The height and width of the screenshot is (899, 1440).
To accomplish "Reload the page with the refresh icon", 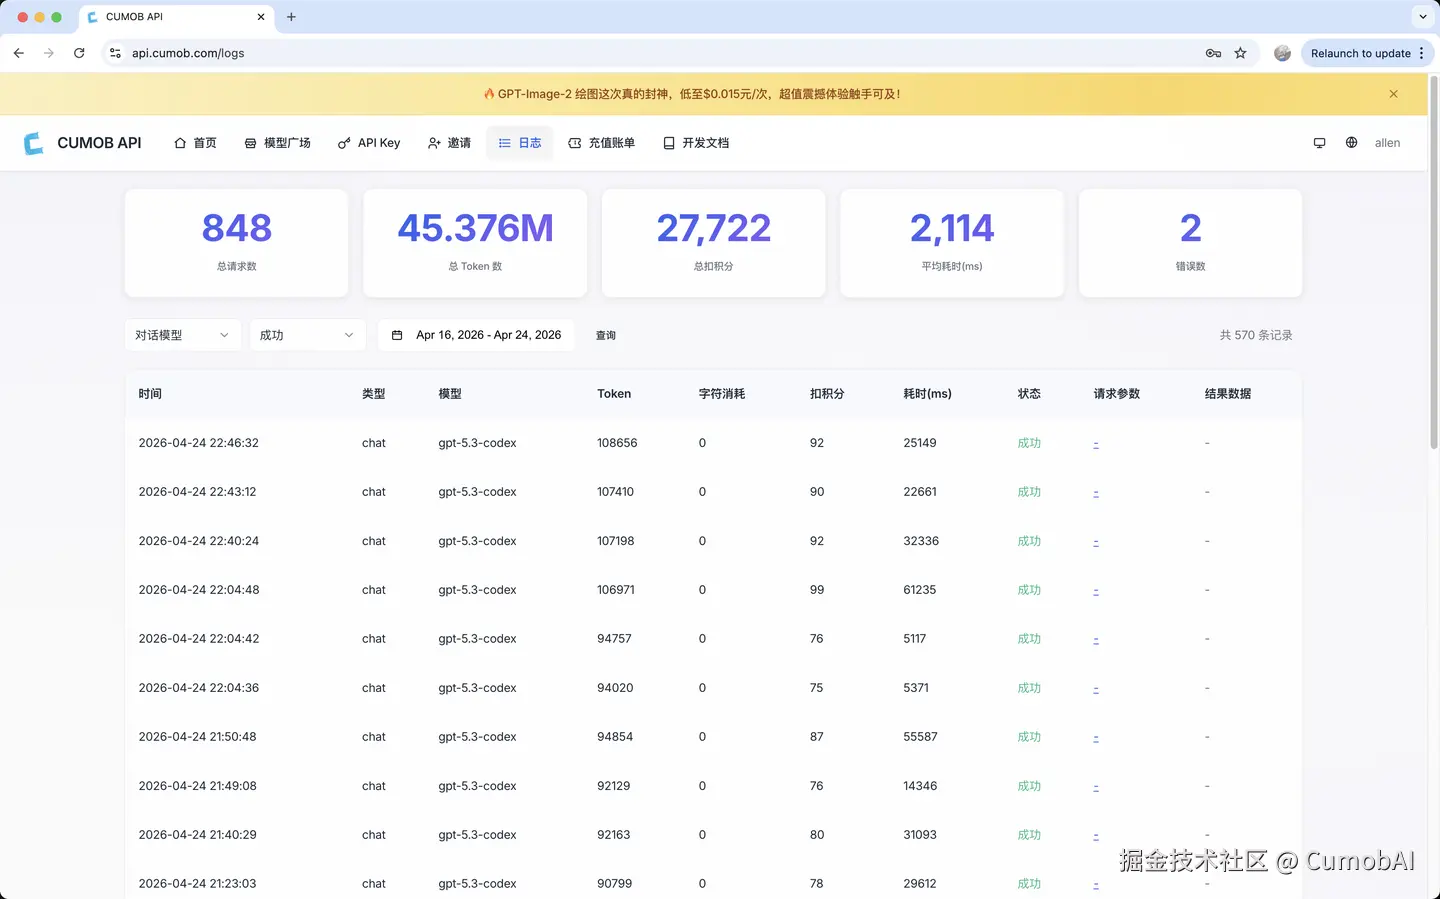I will point(79,53).
